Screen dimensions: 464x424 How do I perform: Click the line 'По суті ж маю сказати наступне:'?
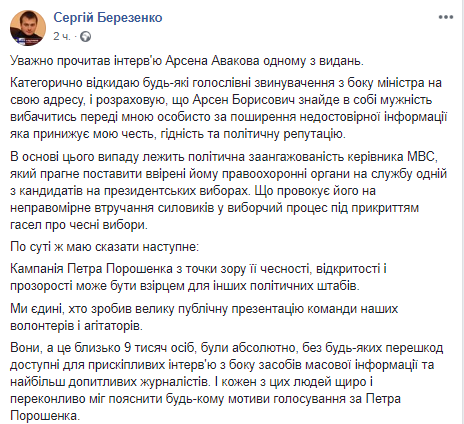[x=105, y=247]
